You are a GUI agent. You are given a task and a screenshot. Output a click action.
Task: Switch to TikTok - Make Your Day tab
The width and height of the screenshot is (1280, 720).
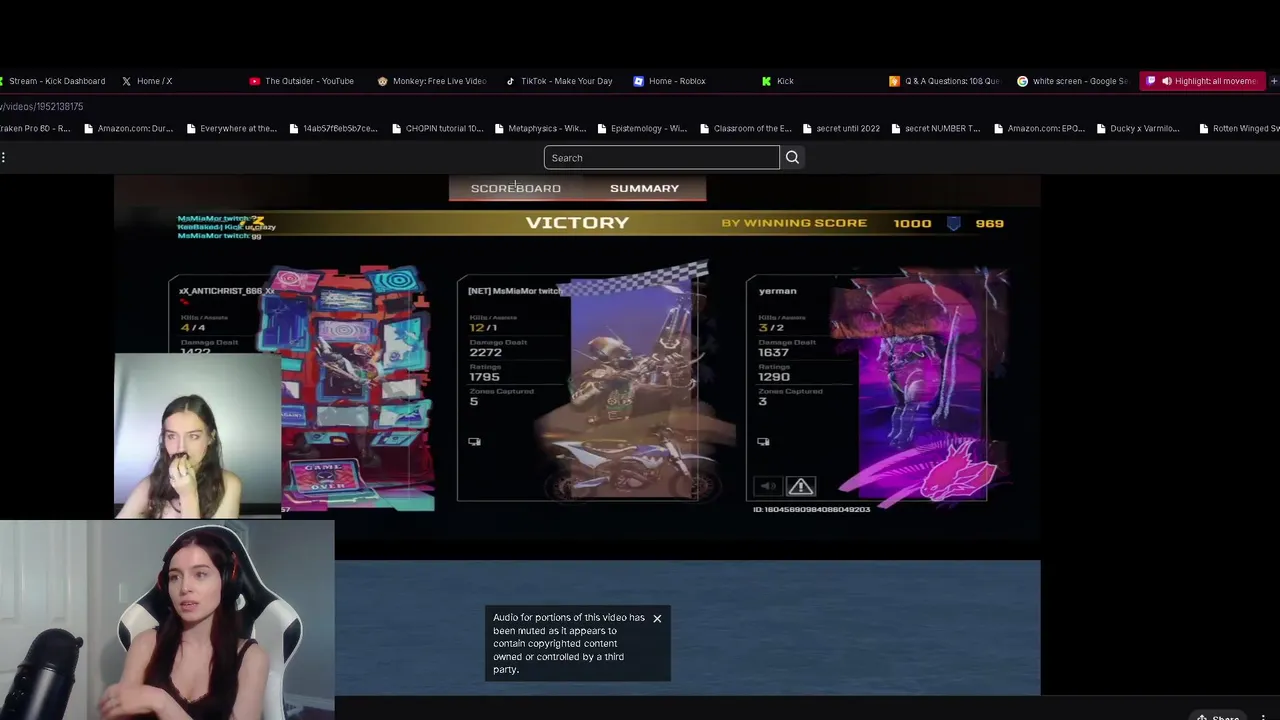click(x=559, y=81)
